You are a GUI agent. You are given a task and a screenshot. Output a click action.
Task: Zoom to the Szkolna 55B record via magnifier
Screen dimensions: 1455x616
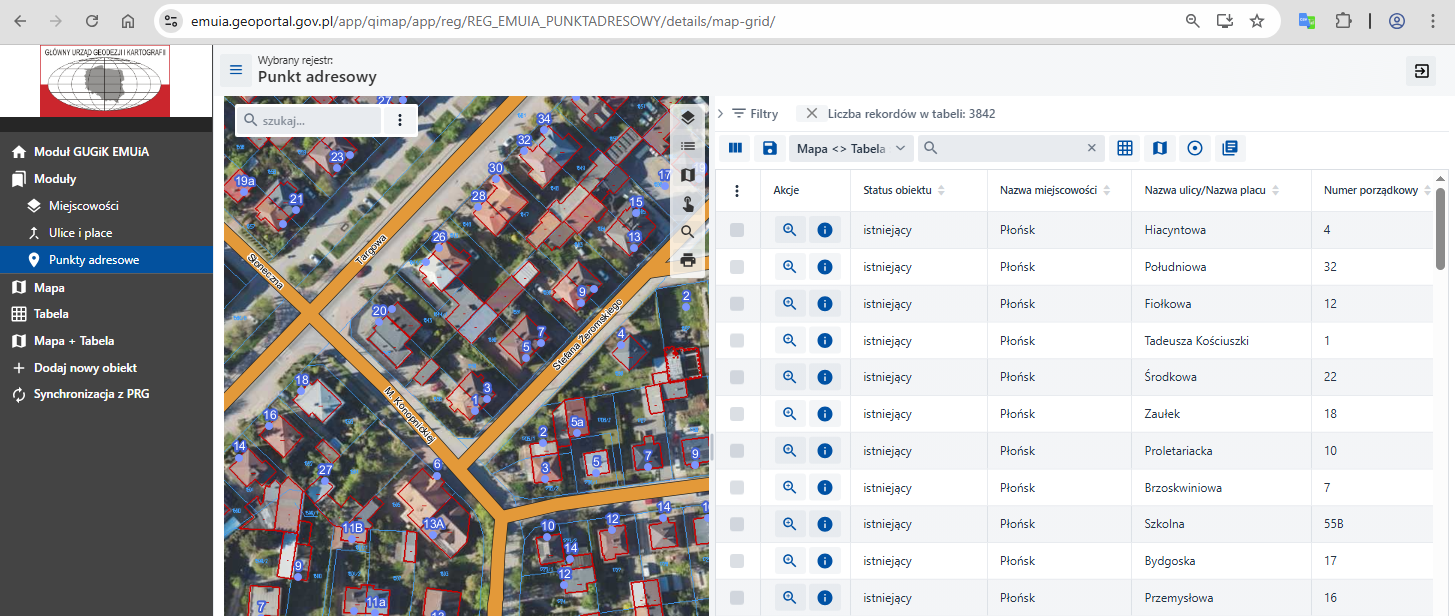tap(789, 523)
